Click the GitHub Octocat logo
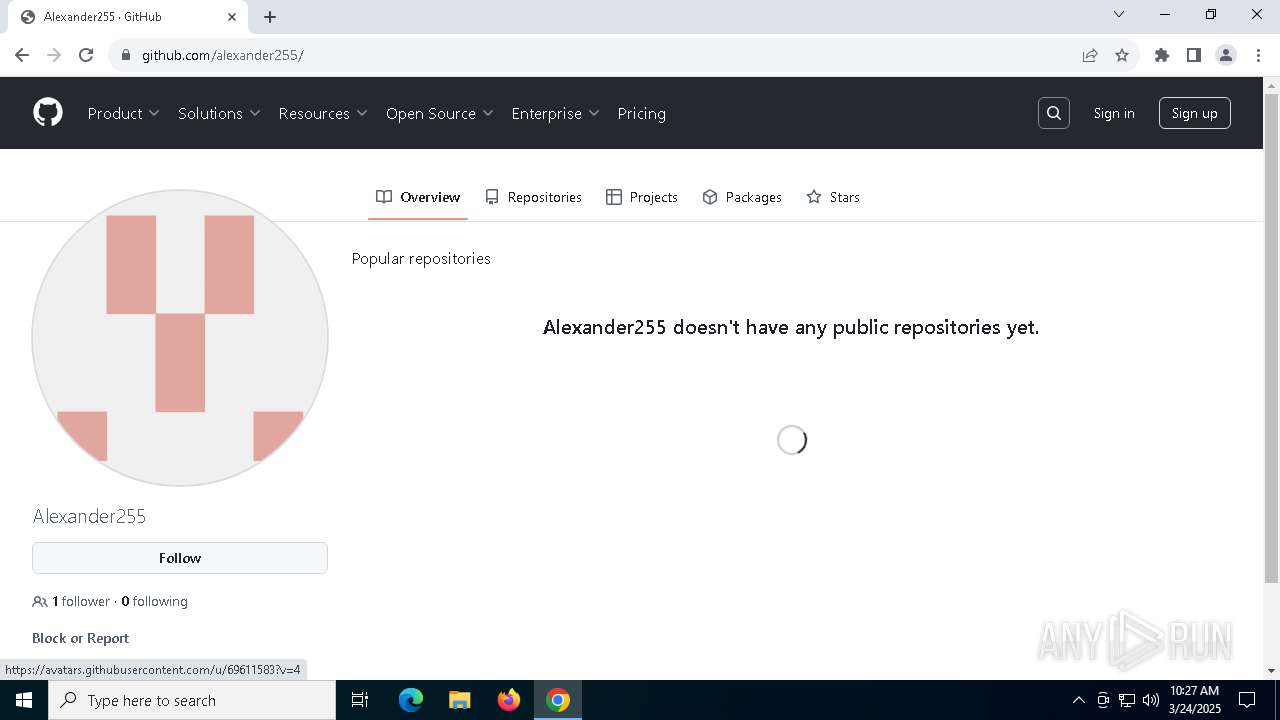The width and height of the screenshot is (1280, 720). coord(48,113)
